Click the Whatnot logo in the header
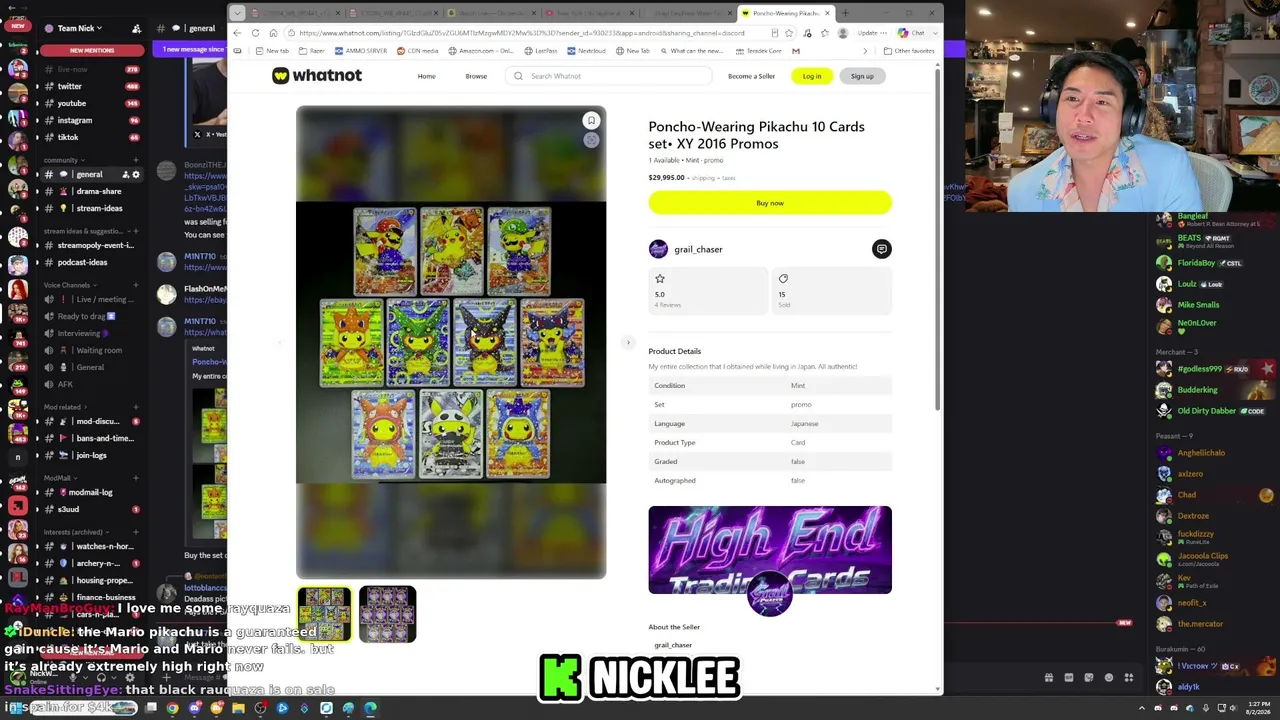Image resolution: width=1280 pixels, height=720 pixels. pos(316,76)
